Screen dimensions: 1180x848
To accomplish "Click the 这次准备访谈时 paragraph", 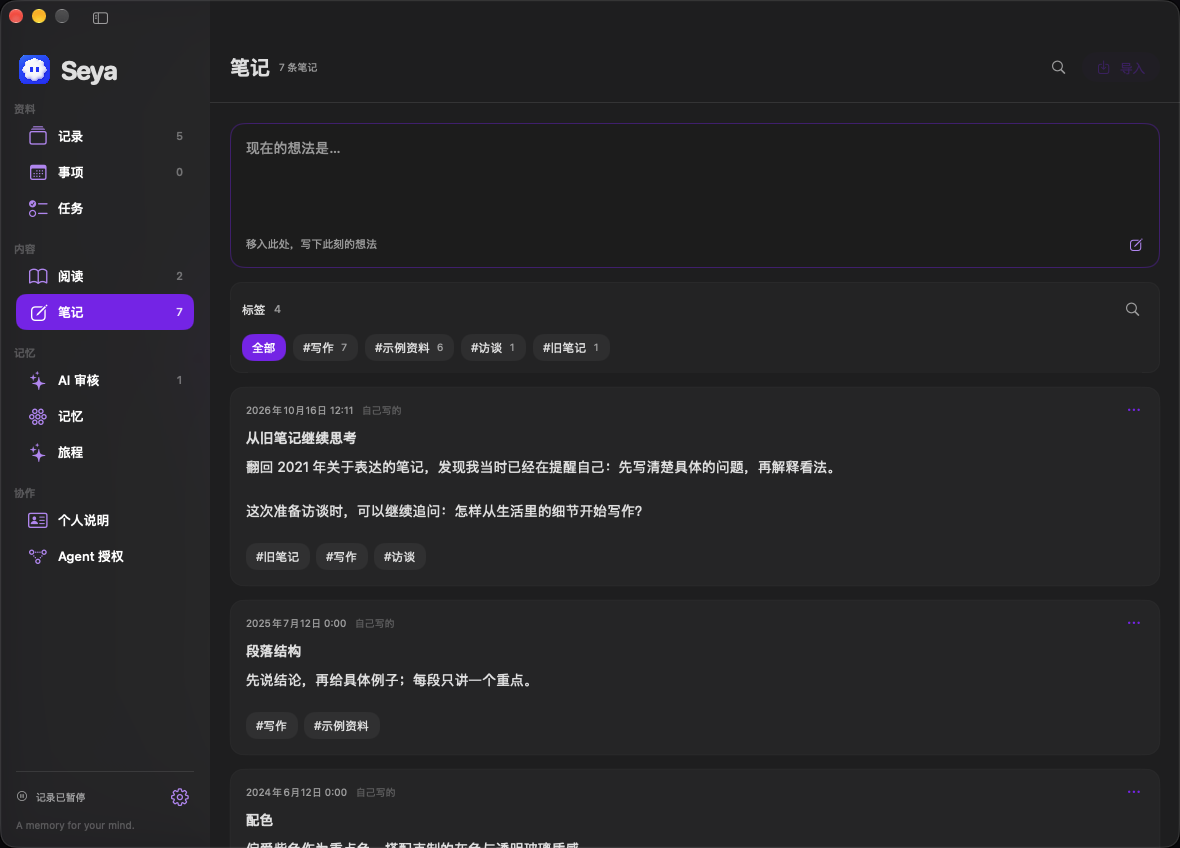I will click(444, 511).
